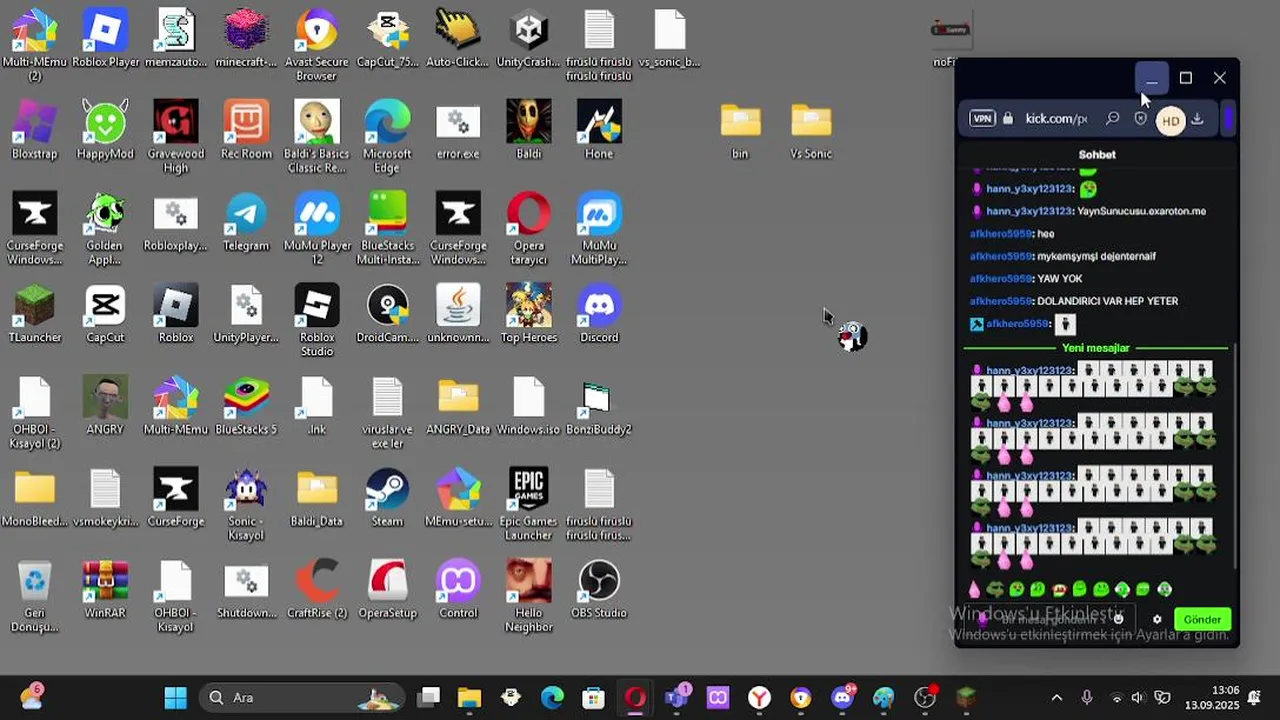The image size is (1280, 720).
Task: Click the YaynSunucusu.exaroton.me message text
Action: tap(1142, 211)
